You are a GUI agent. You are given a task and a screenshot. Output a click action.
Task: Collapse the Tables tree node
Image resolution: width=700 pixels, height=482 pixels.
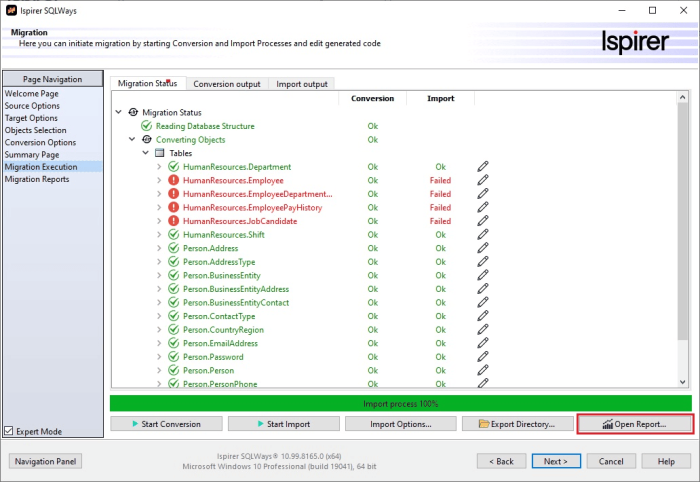click(146, 153)
